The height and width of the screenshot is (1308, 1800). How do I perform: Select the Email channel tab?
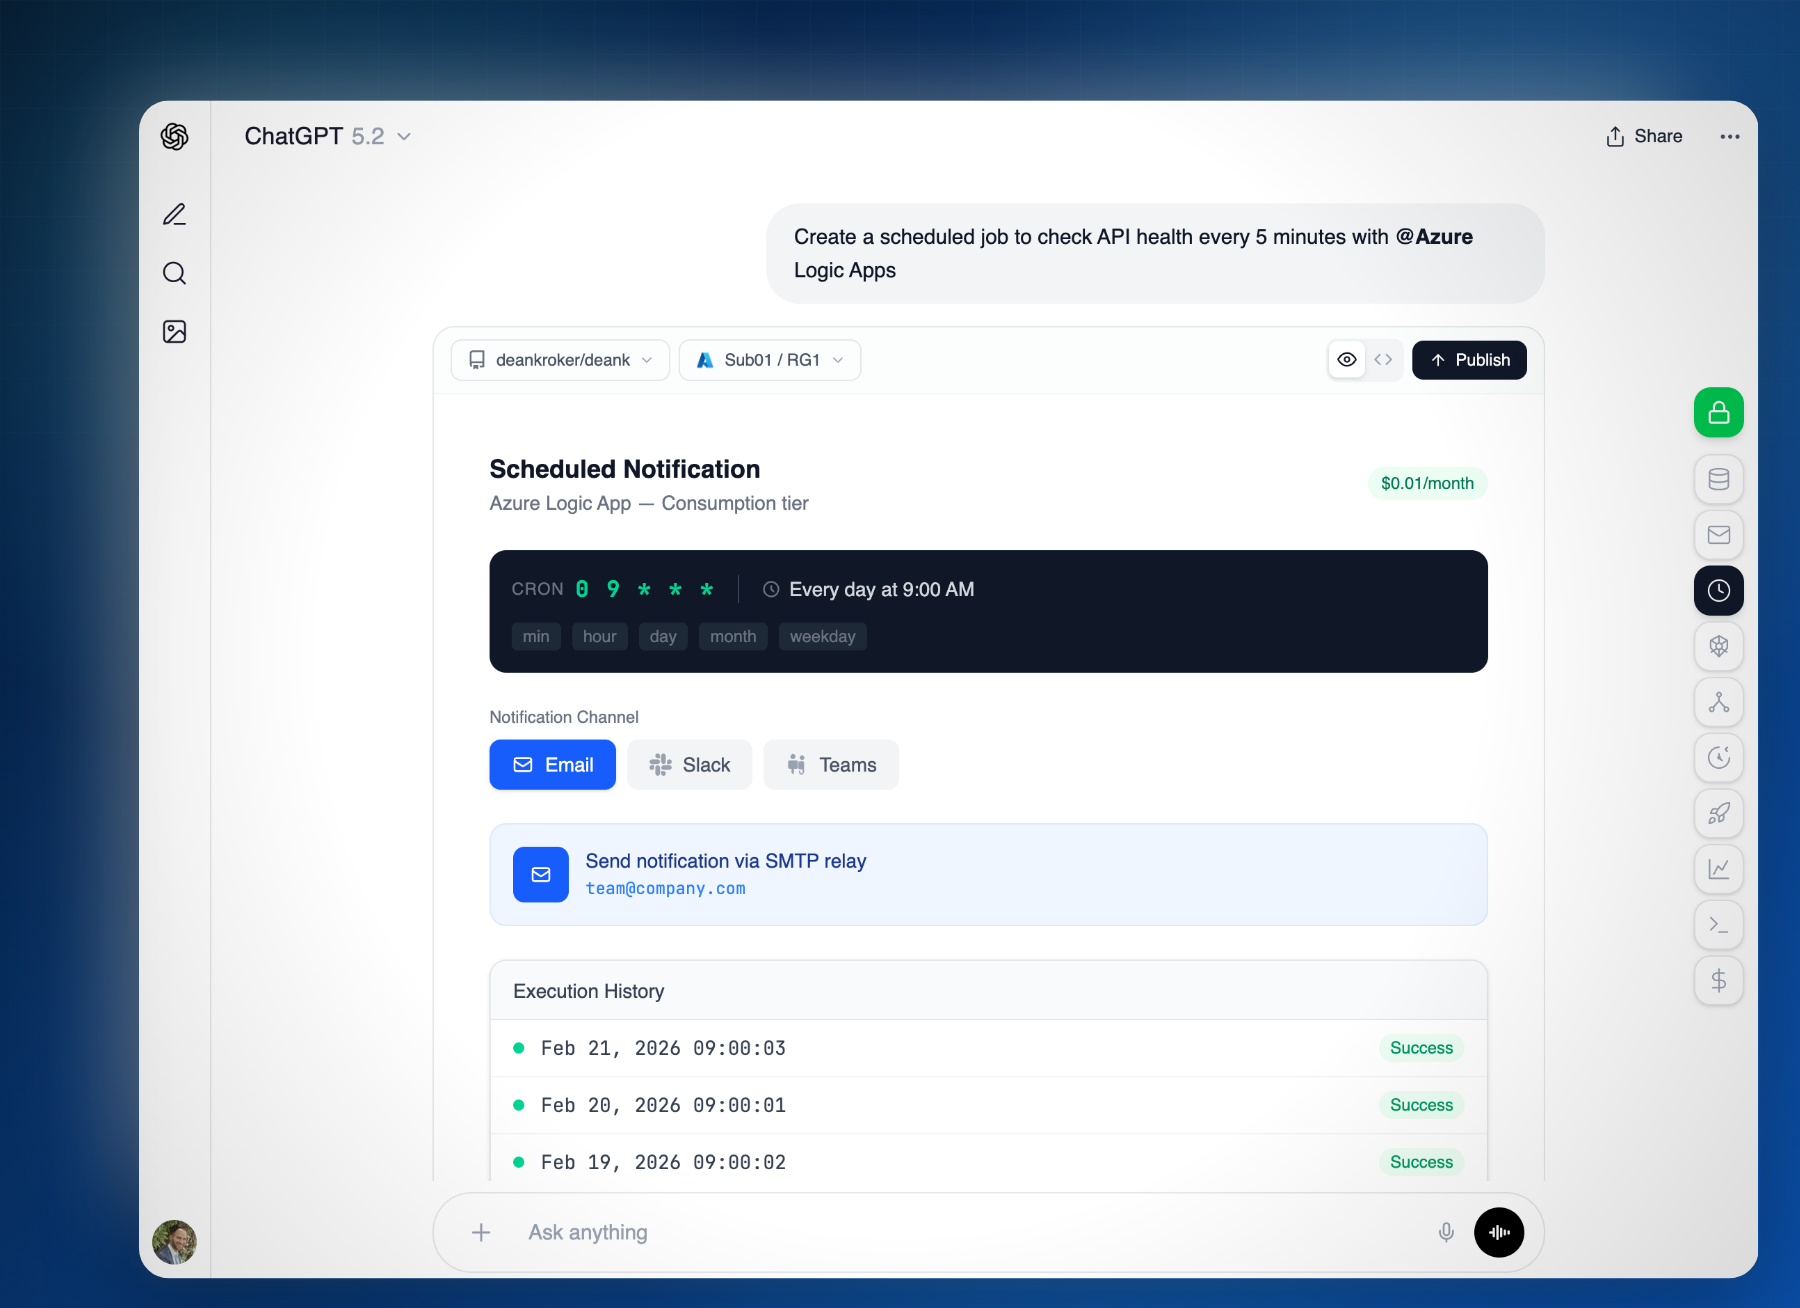pyautogui.click(x=552, y=765)
